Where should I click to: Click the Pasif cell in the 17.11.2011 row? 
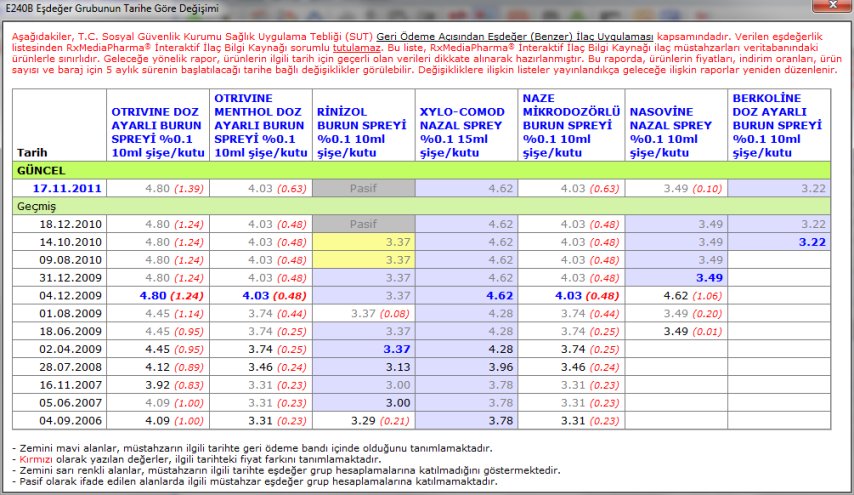362,187
